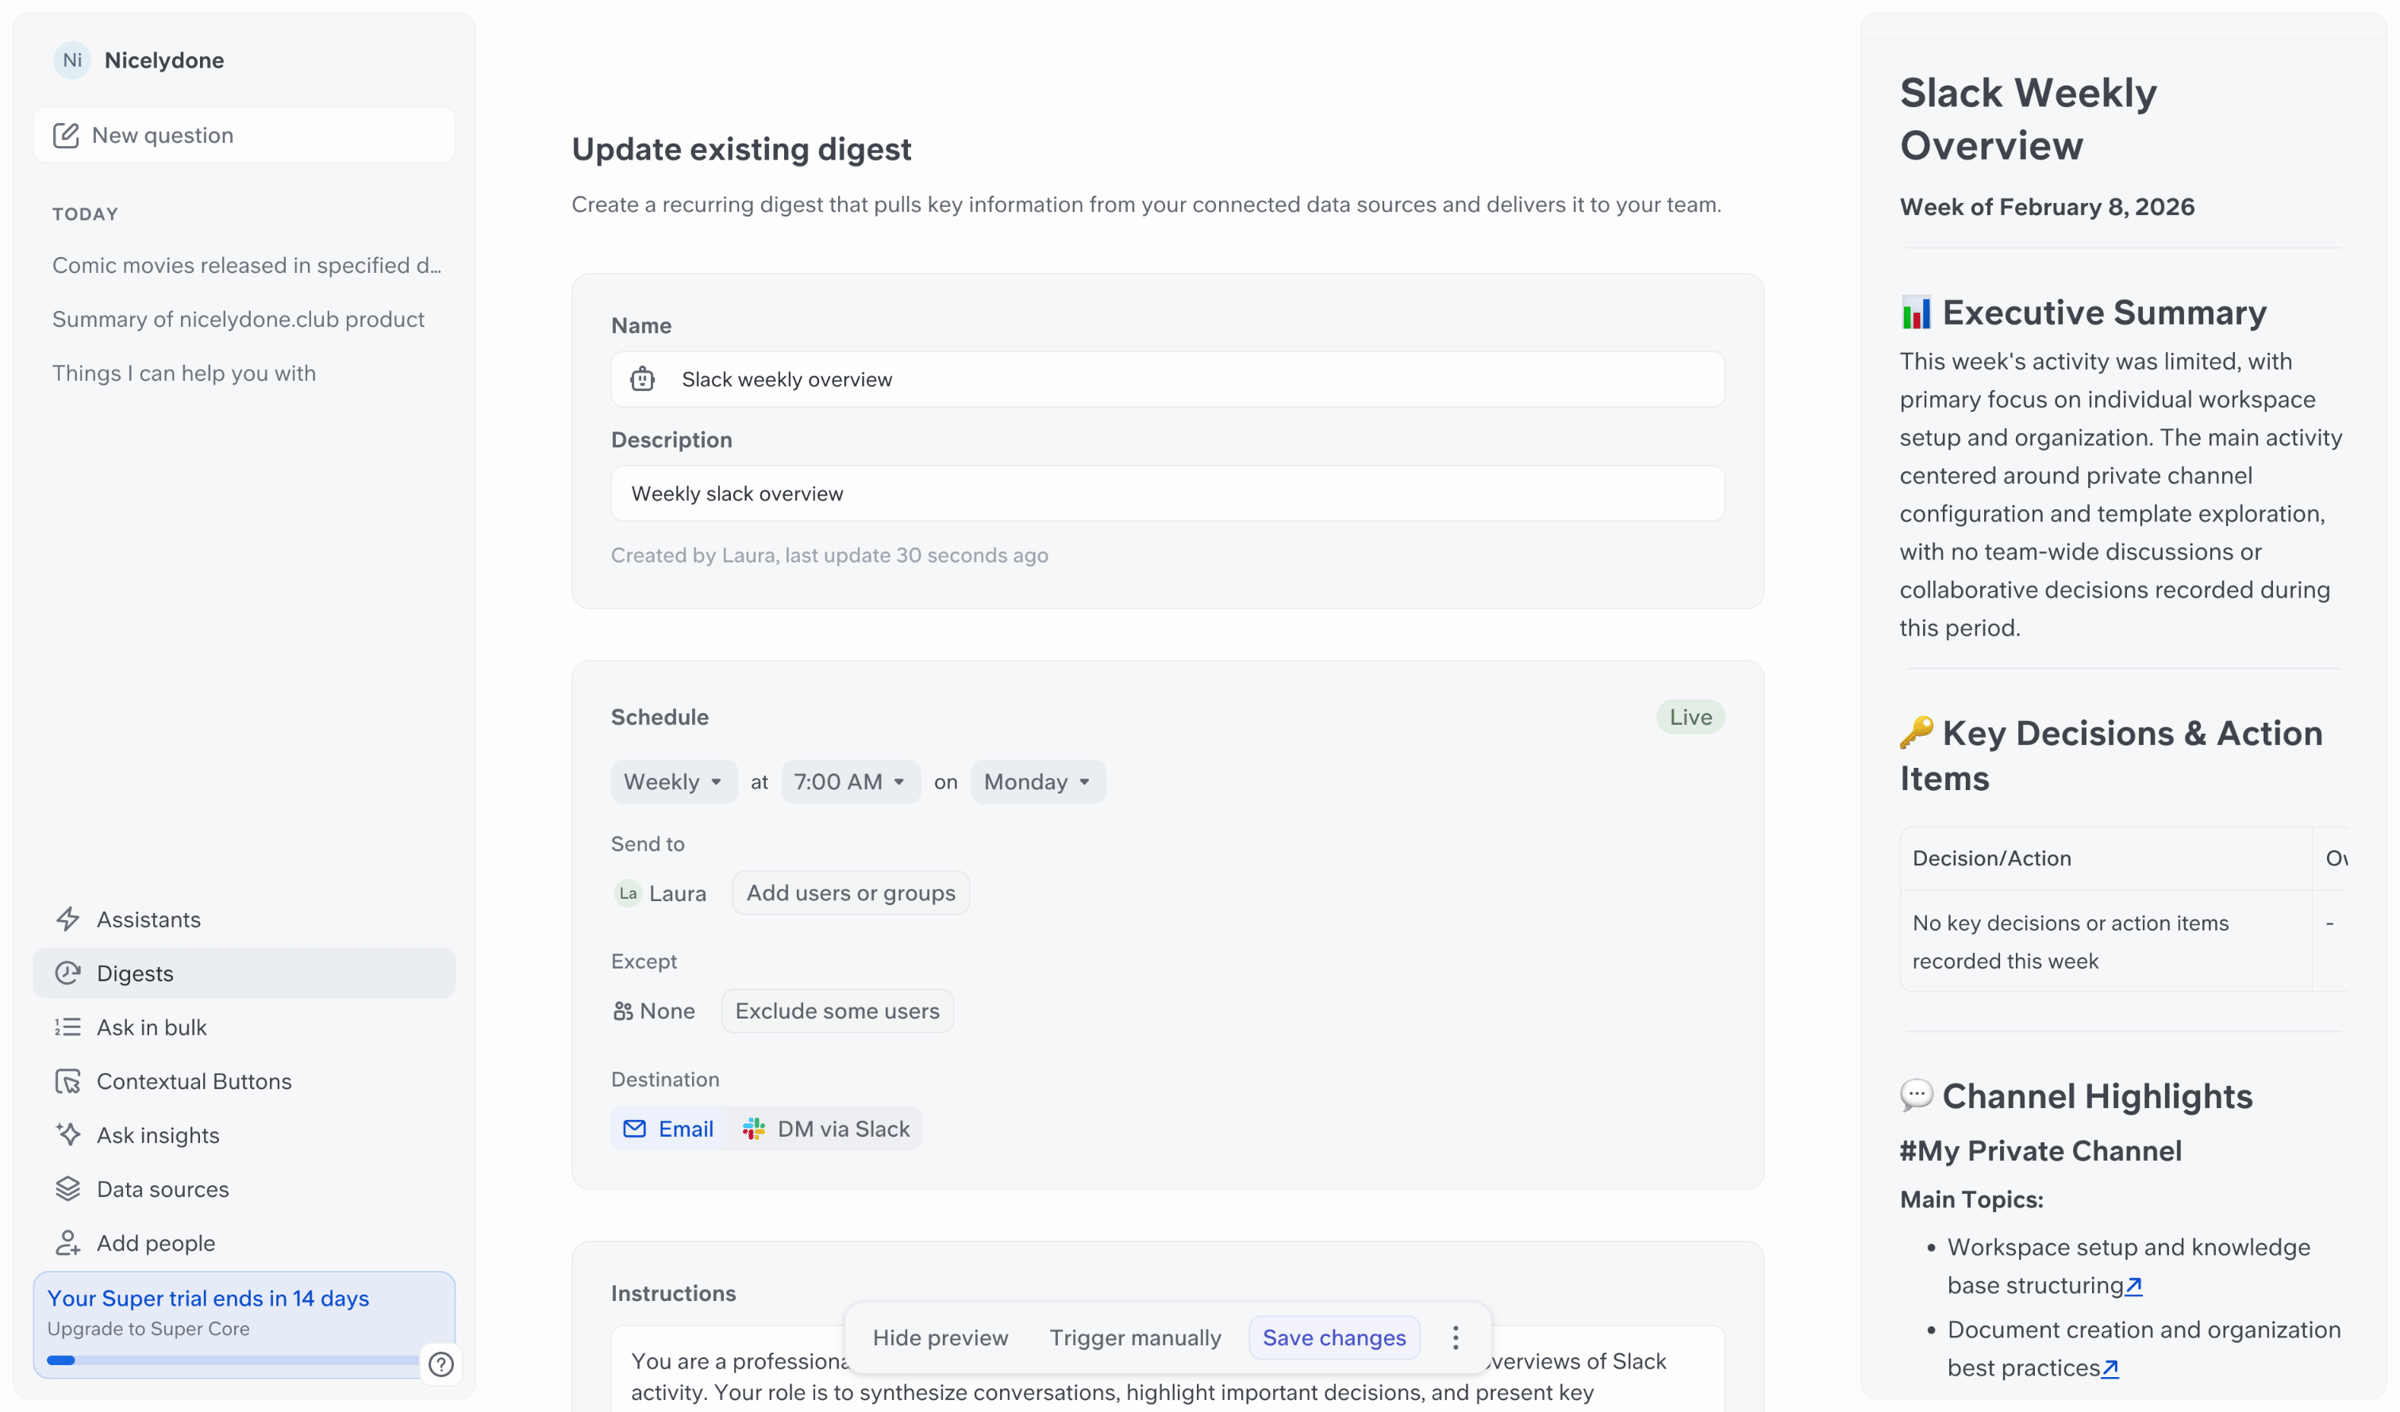Viewport: 2400px width, 1412px height.
Task: Click Trigger manually
Action: (x=1135, y=1338)
